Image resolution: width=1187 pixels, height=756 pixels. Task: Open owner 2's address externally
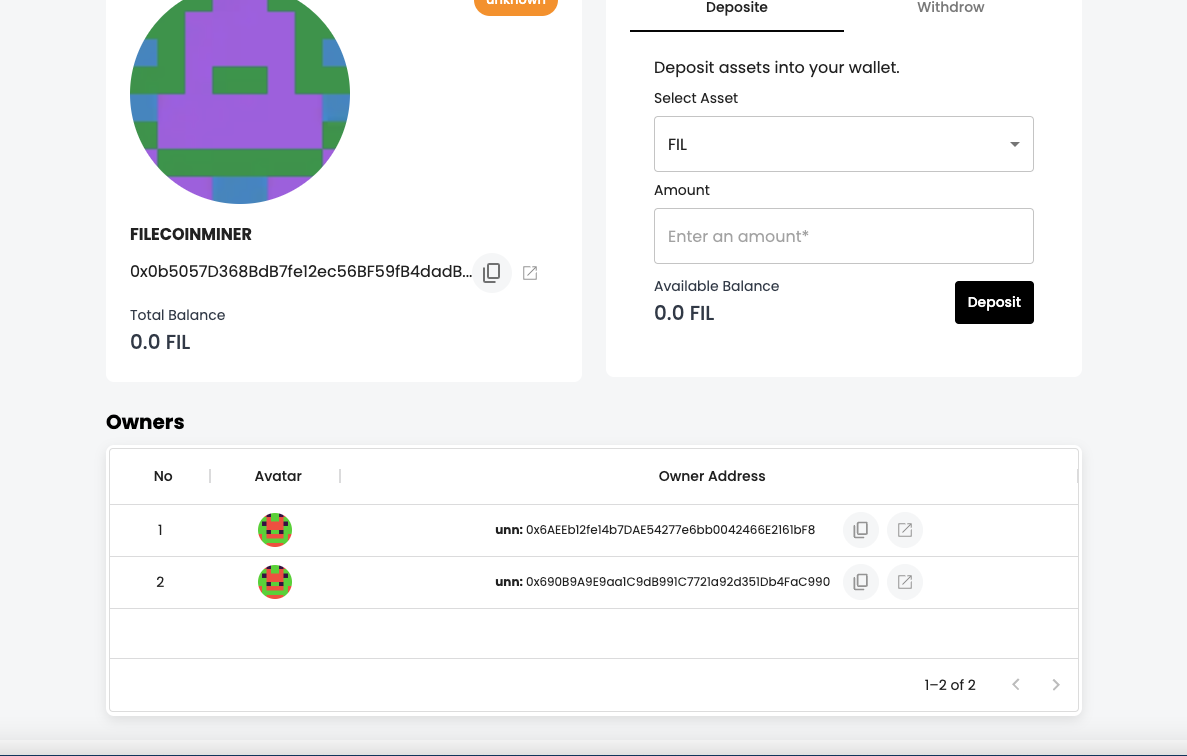coord(905,581)
